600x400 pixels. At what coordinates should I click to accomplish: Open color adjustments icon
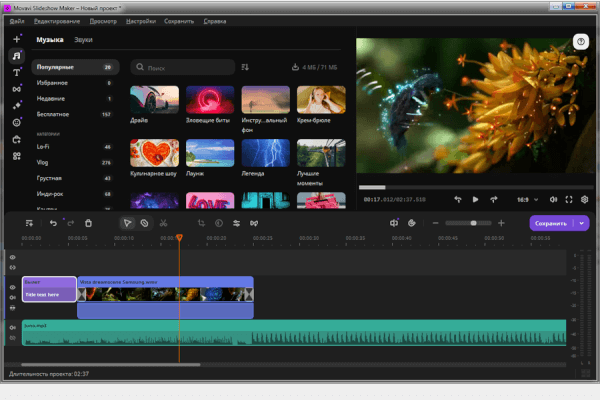tap(219, 223)
